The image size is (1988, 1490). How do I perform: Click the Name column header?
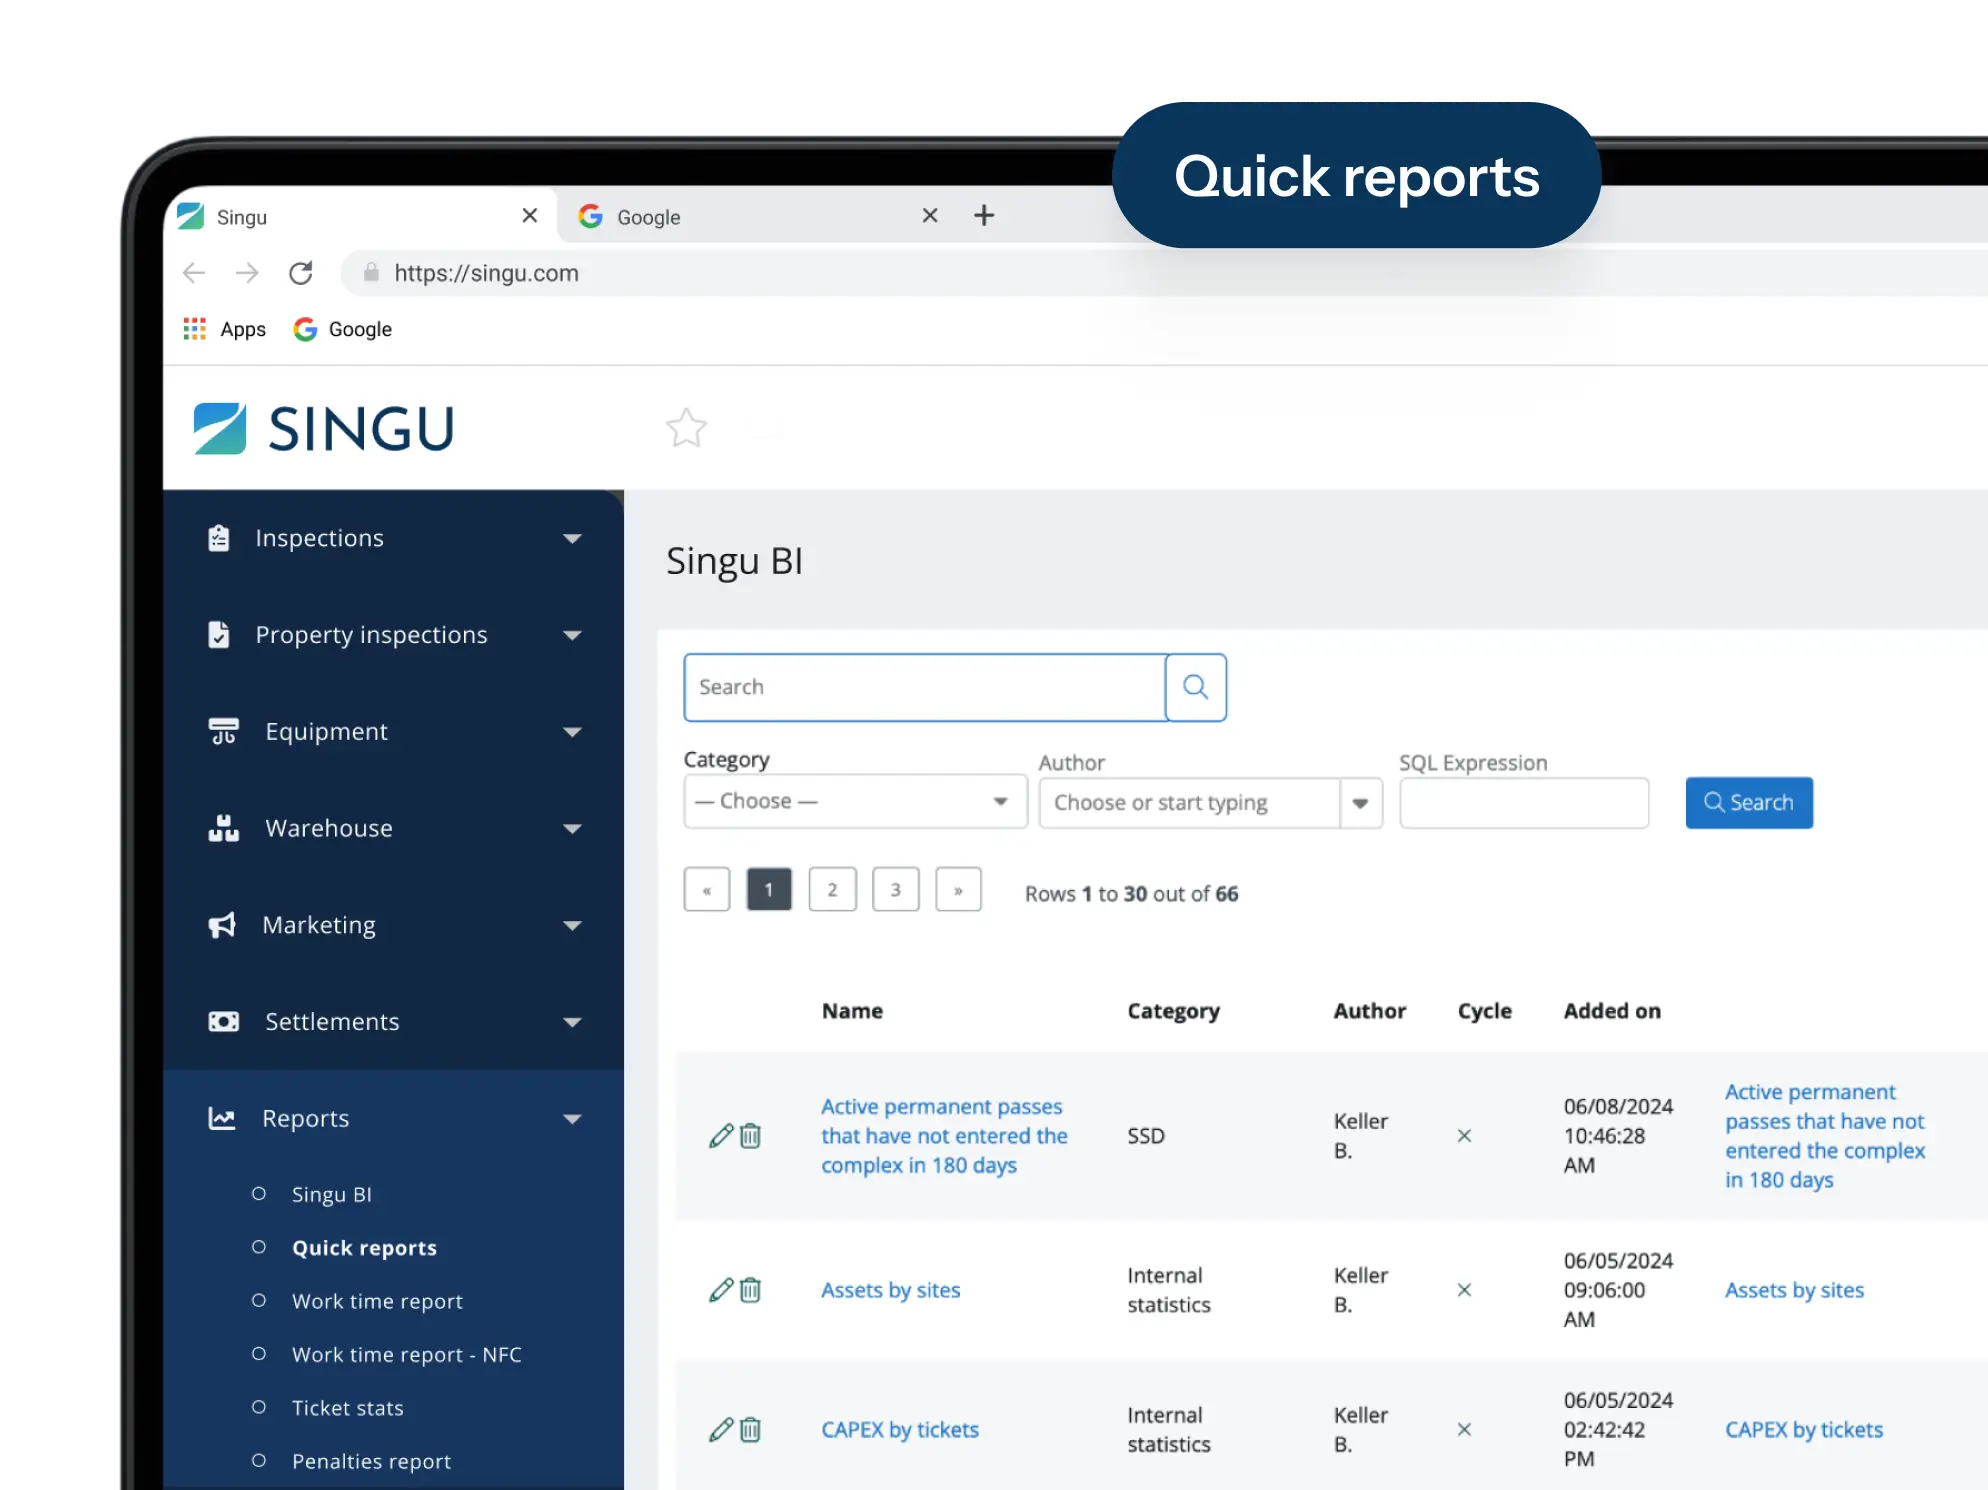[x=852, y=1011]
